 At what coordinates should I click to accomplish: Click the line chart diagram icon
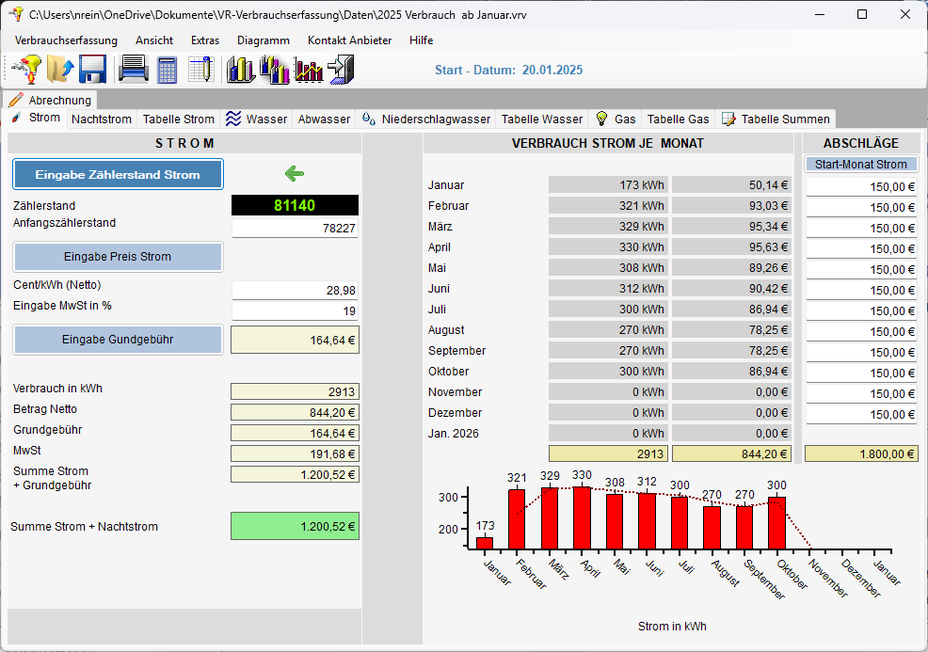[309, 69]
